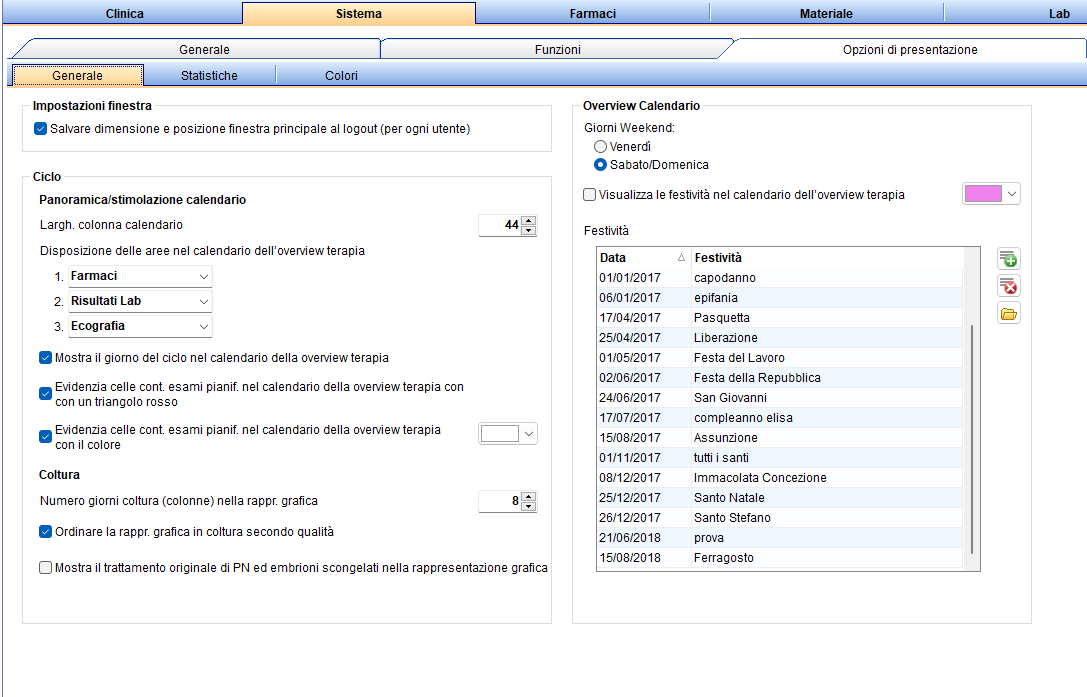
Task: Select the Santo Stefano row
Action: (x=780, y=518)
